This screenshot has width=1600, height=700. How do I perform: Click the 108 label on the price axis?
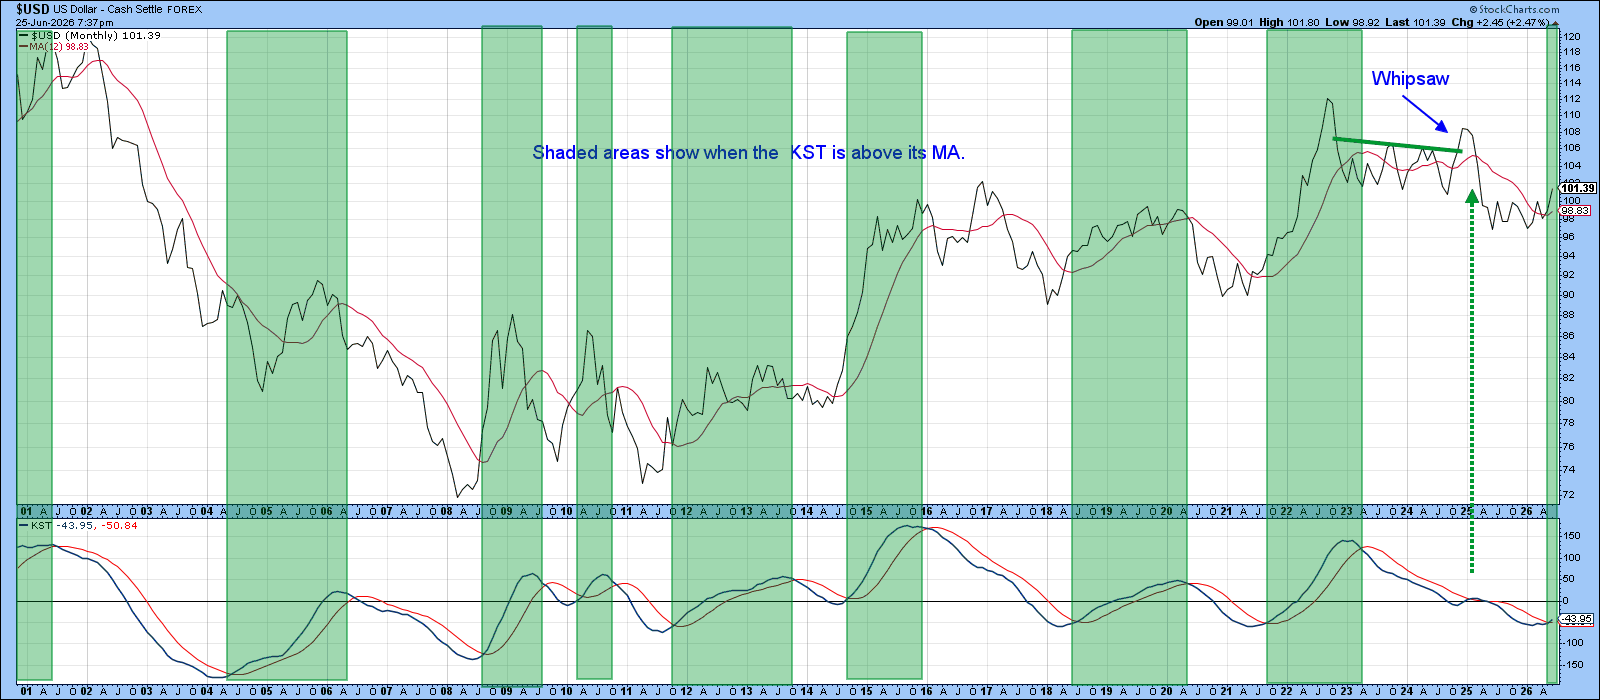tap(1571, 131)
